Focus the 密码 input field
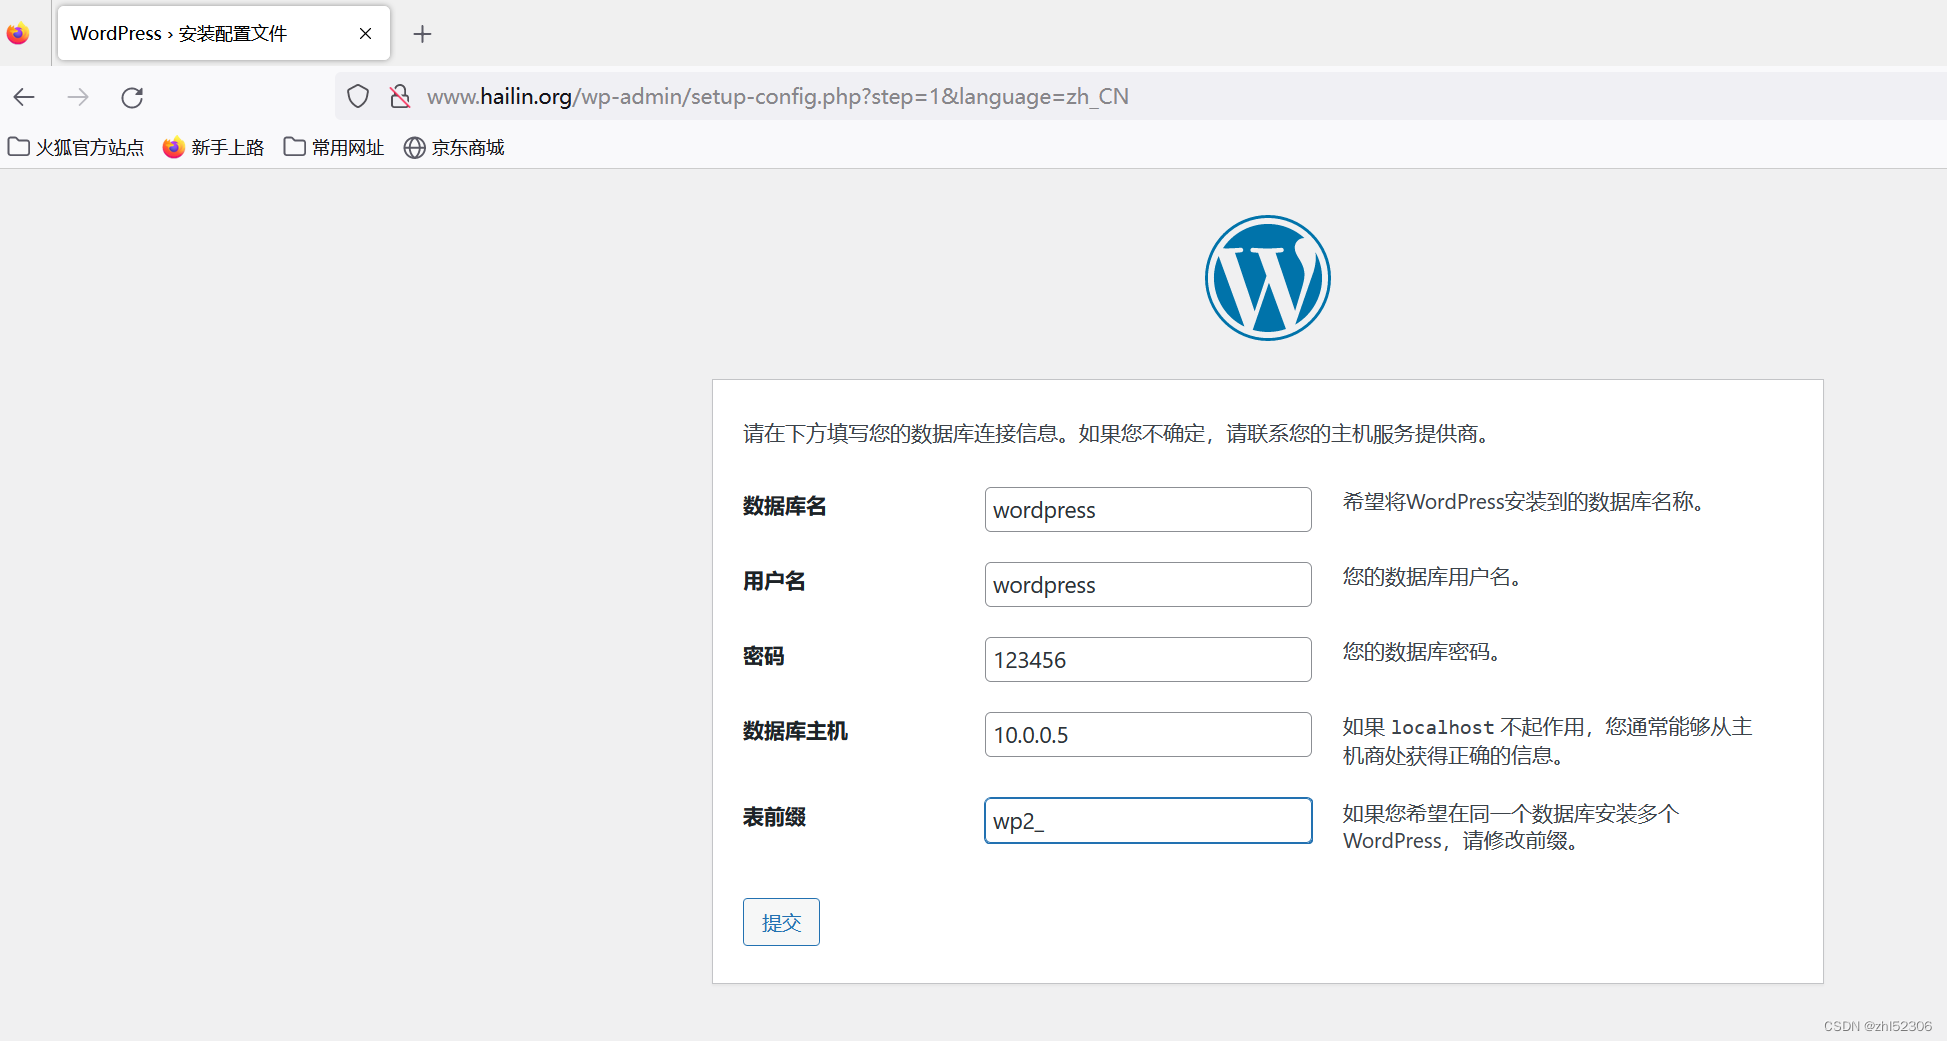The height and width of the screenshot is (1041, 1947). (x=1148, y=660)
